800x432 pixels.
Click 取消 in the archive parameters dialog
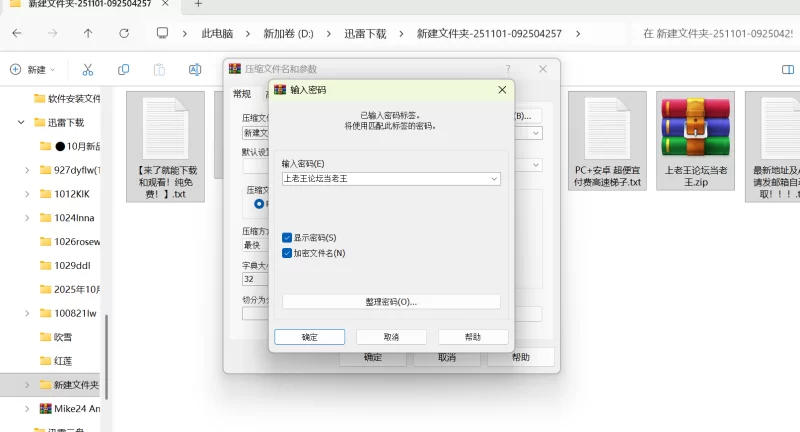447,358
